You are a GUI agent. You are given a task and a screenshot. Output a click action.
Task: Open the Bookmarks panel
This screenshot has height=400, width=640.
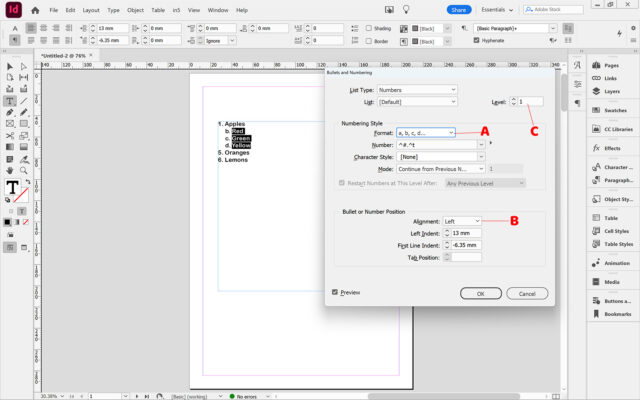tap(617, 313)
